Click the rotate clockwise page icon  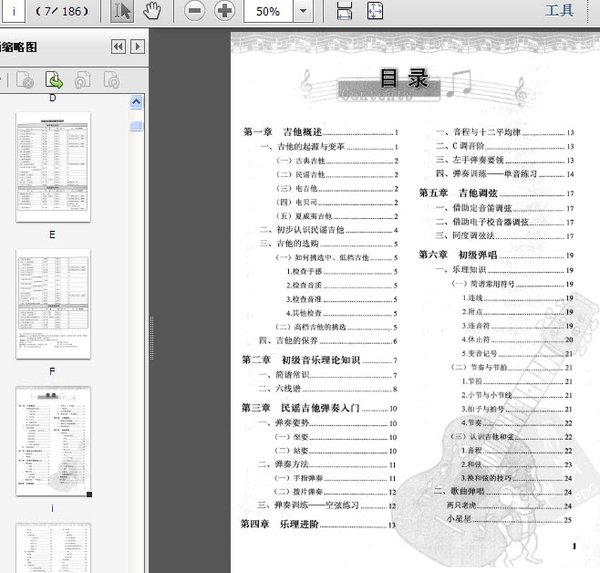click(111, 79)
